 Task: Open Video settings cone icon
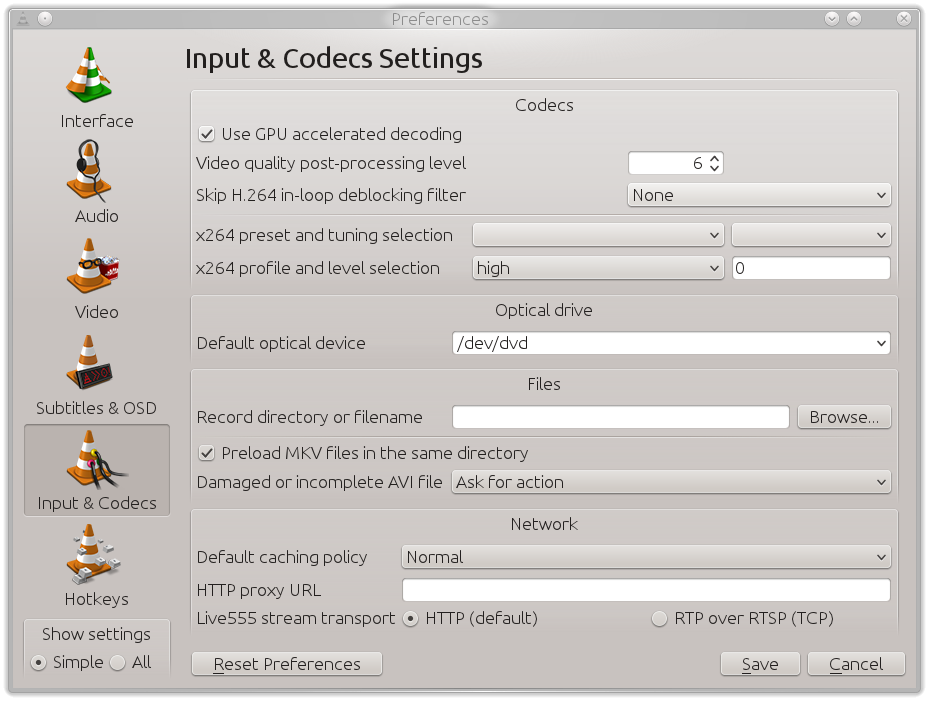92,266
